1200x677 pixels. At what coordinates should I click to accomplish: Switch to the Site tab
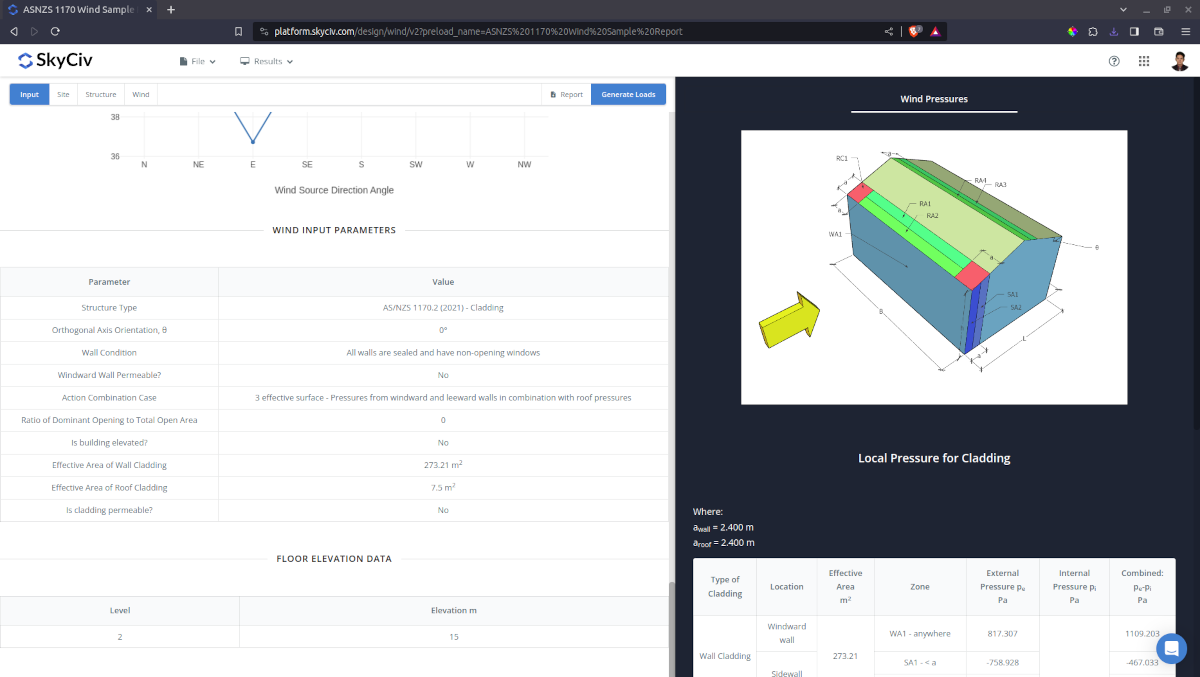[x=63, y=95]
